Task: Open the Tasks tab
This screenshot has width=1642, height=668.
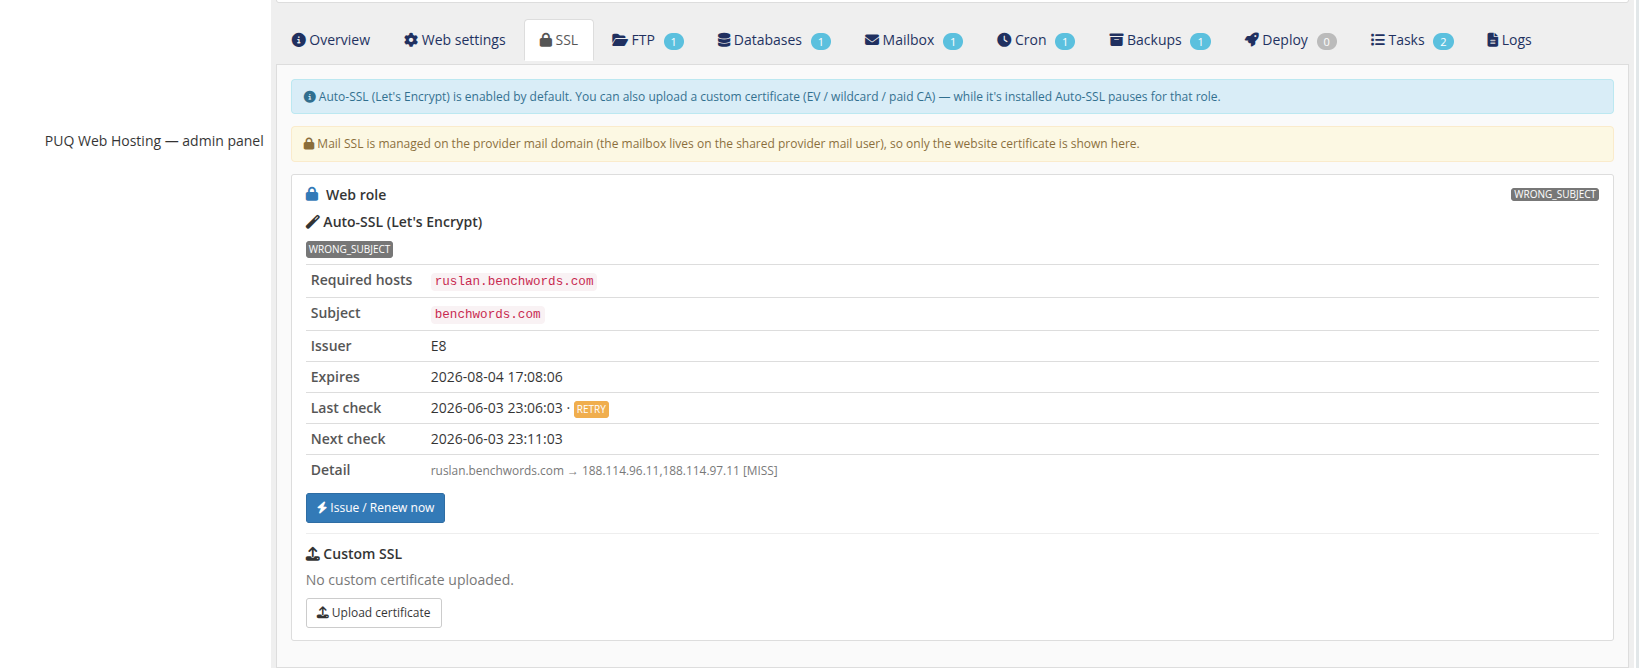Action: [1411, 40]
